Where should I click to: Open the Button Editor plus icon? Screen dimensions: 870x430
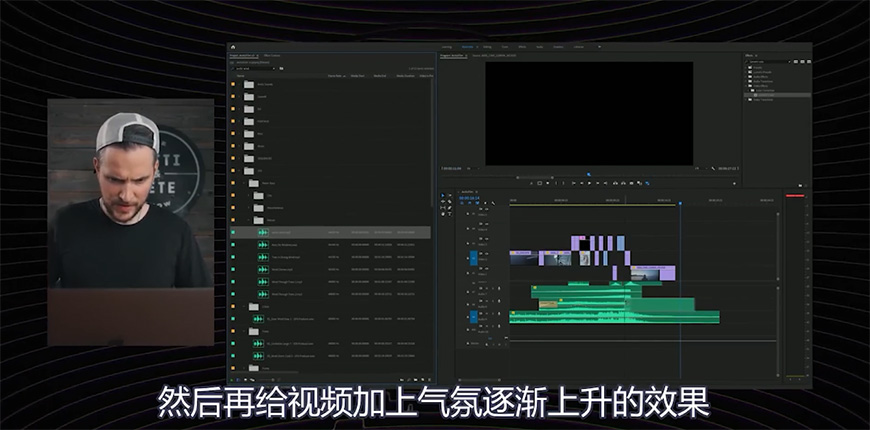(x=734, y=184)
